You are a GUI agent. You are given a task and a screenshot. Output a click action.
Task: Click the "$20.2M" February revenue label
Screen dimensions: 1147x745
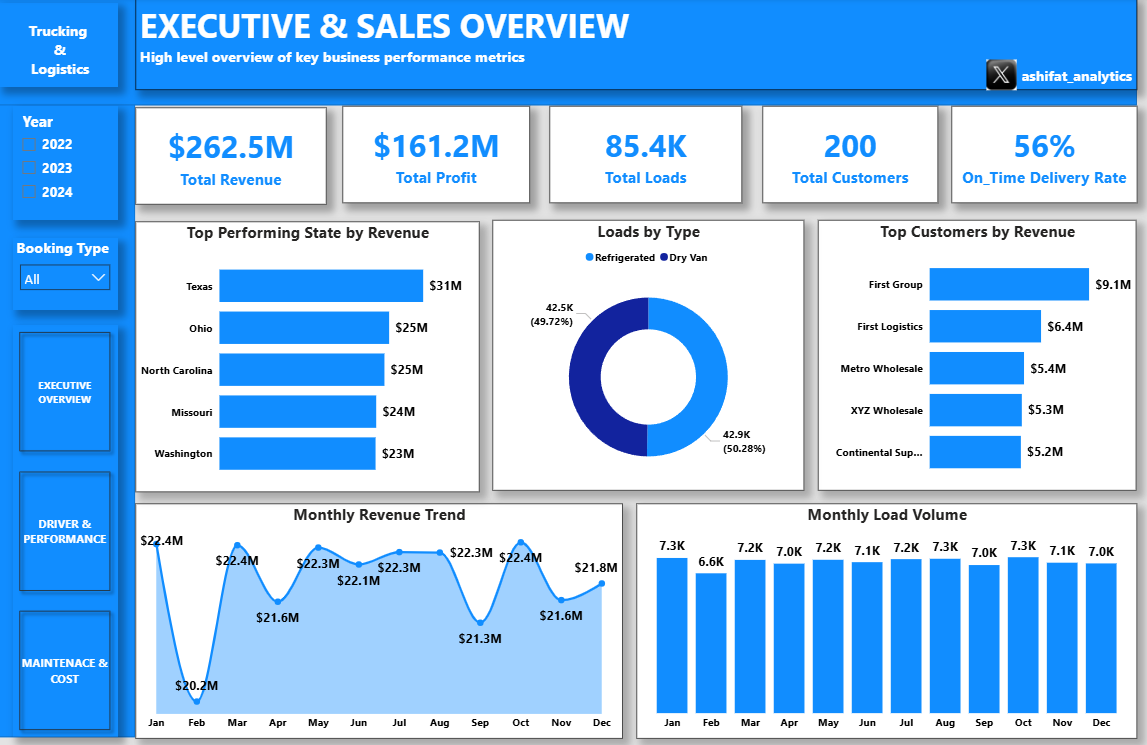(196, 686)
